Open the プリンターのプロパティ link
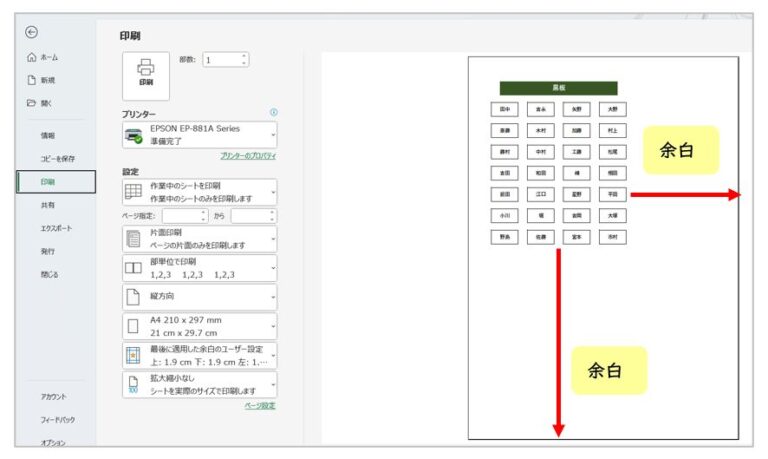768x459 pixels. pyautogui.click(x=248, y=156)
